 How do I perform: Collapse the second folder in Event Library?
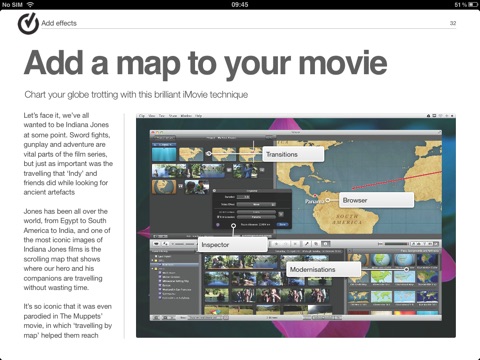[153, 268]
